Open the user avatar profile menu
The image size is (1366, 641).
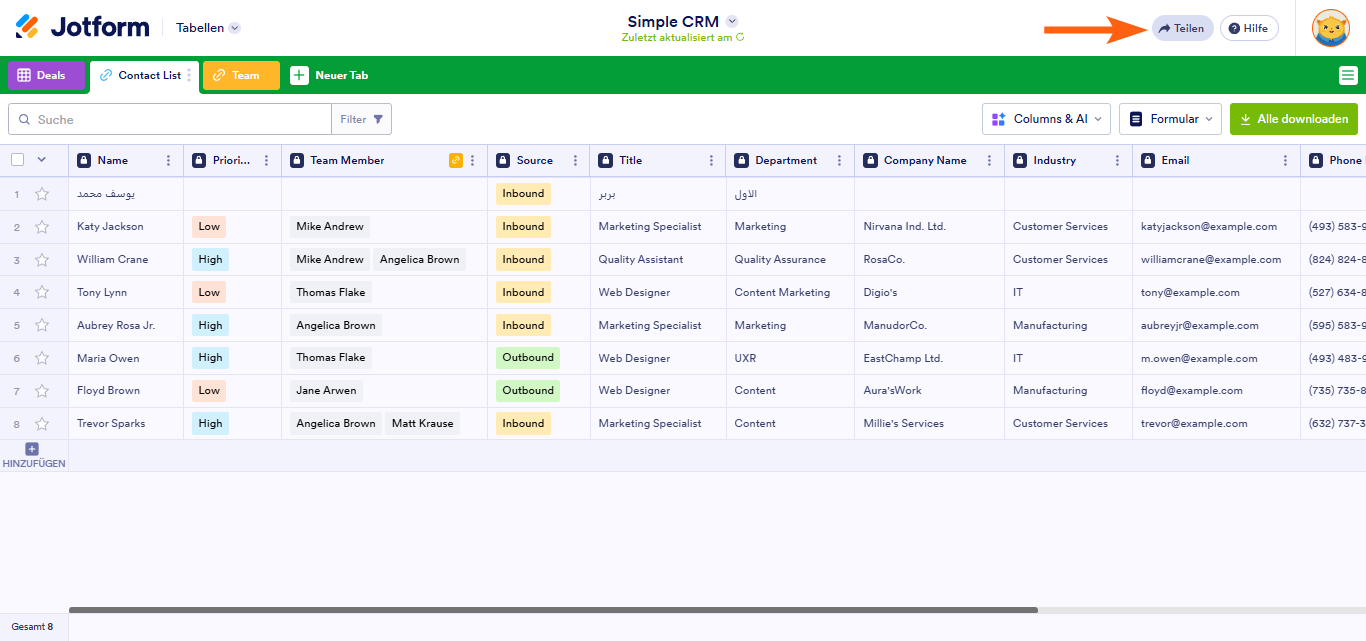point(1330,28)
